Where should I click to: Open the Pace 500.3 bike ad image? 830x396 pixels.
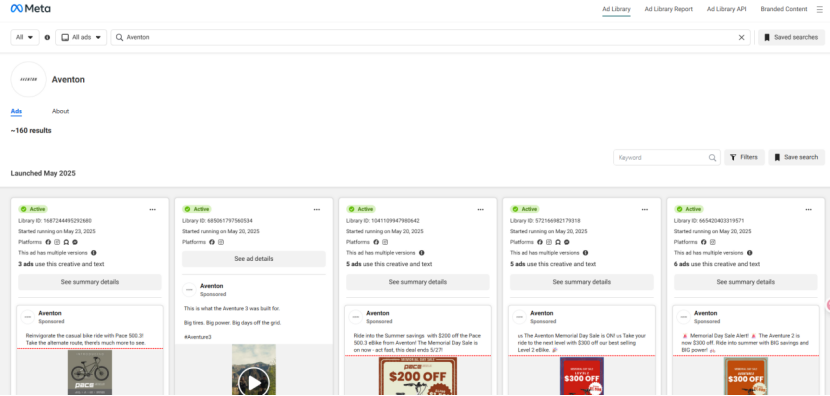[x=89, y=373]
